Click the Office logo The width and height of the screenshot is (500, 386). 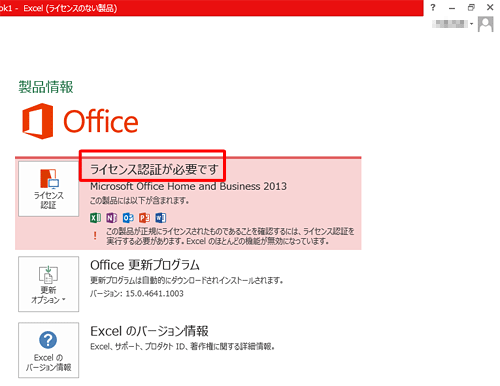pos(80,121)
